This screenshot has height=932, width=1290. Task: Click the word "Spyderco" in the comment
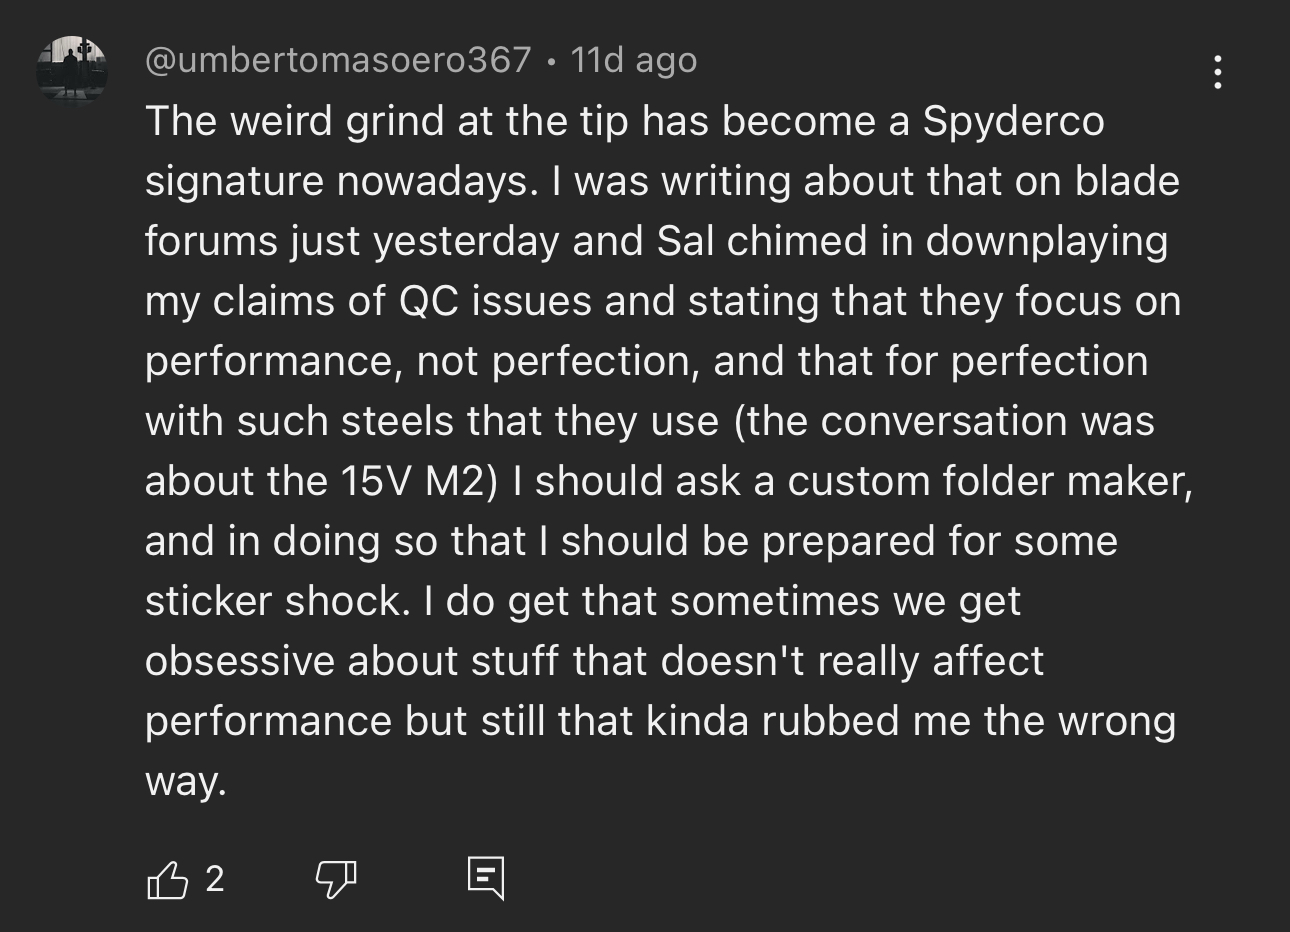(1013, 121)
